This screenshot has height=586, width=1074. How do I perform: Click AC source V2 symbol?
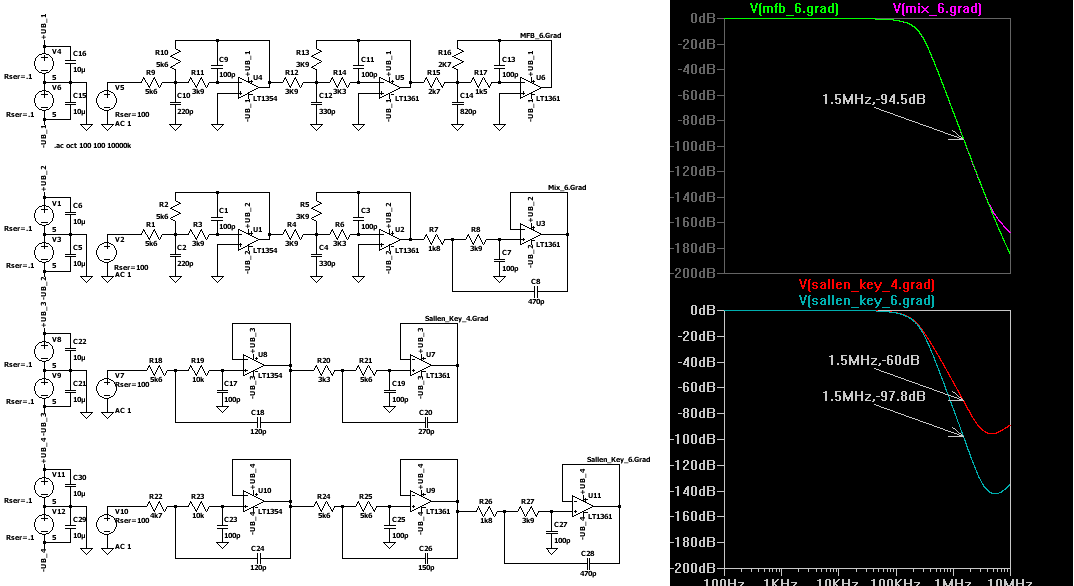106,253
